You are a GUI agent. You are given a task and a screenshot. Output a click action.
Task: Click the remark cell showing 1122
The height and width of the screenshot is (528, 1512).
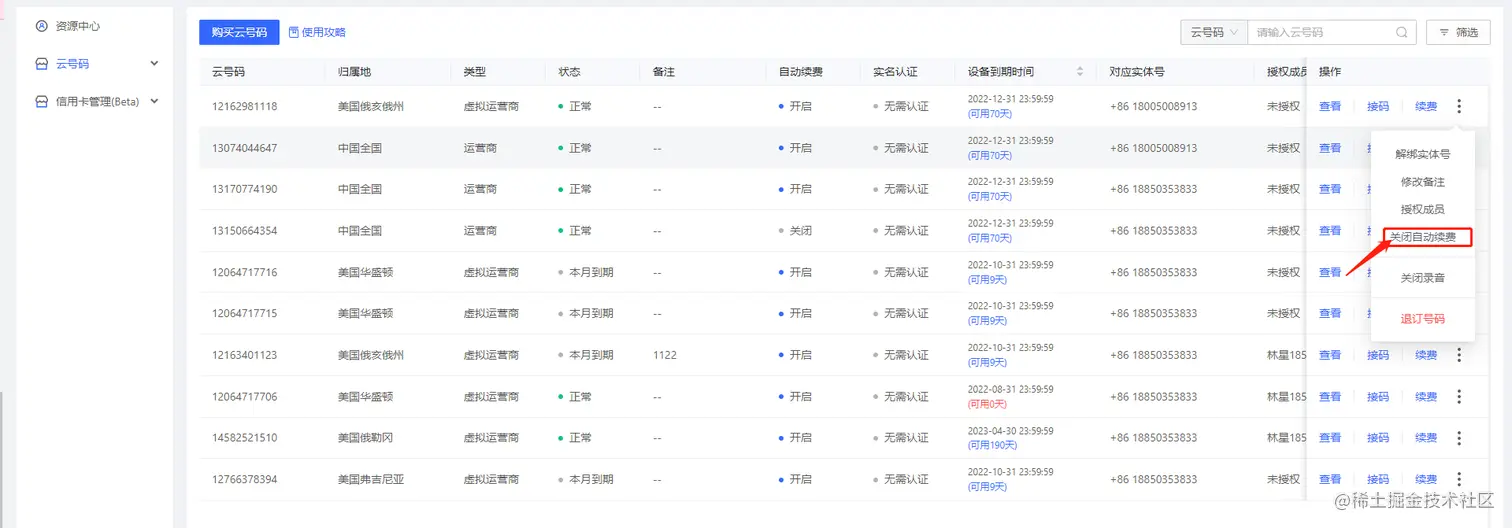(x=665, y=355)
